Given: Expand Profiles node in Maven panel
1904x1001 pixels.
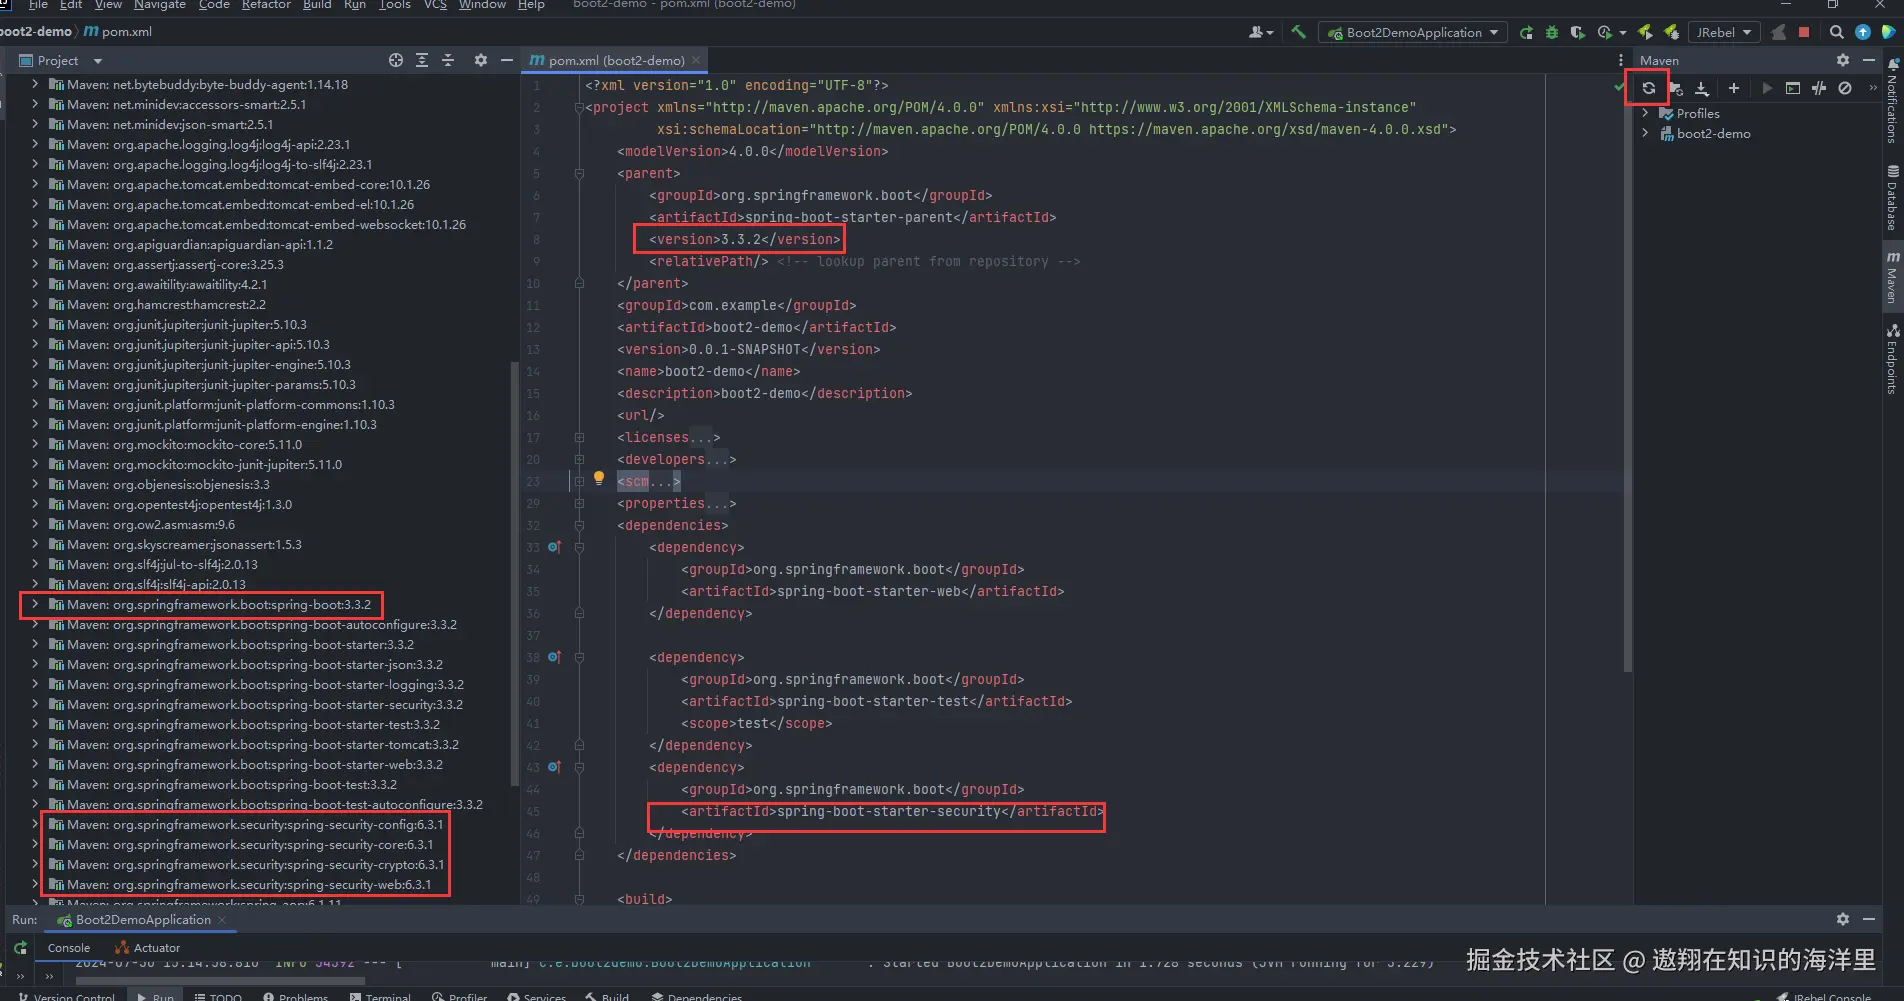Looking at the screenshot, I should [x=1646, y=113].
